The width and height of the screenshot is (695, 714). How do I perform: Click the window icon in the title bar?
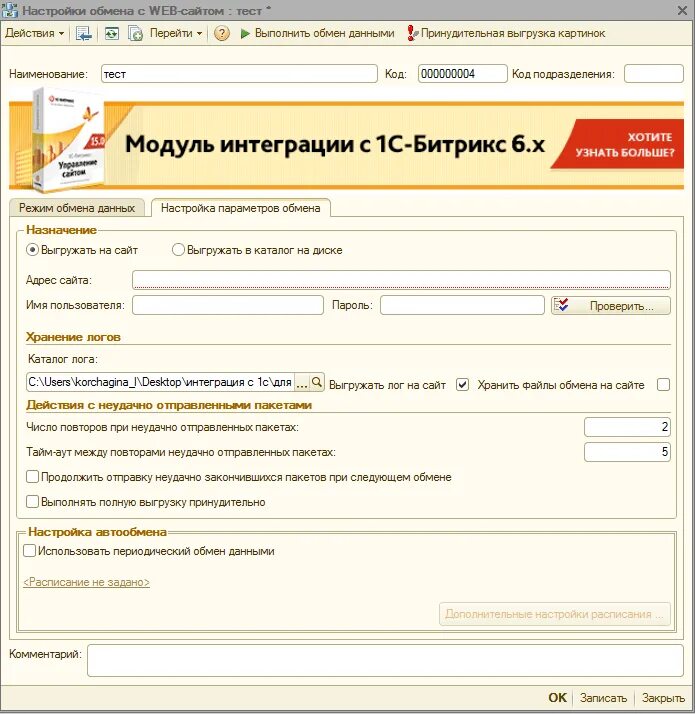10,10
